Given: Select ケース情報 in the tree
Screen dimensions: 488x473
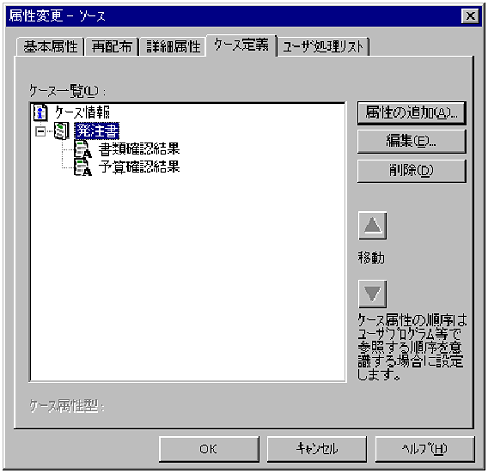Looking at the screenshot, I should (x=82, y=113).
